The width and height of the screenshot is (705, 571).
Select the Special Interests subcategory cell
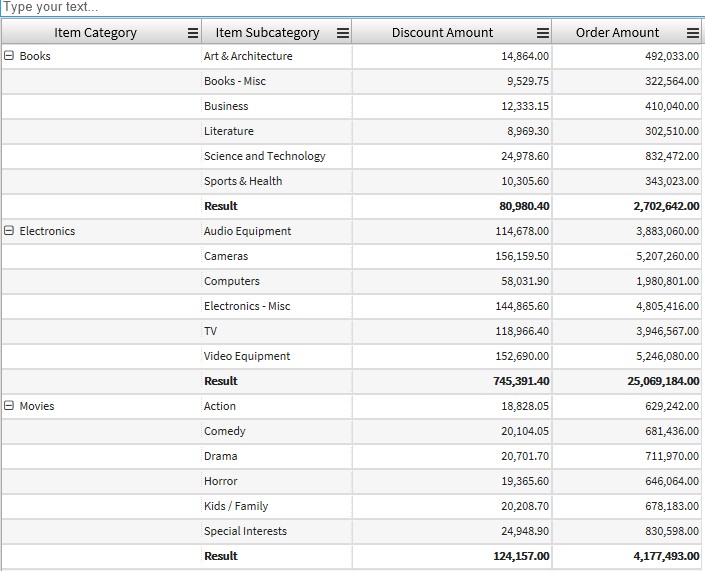(245, 531)
